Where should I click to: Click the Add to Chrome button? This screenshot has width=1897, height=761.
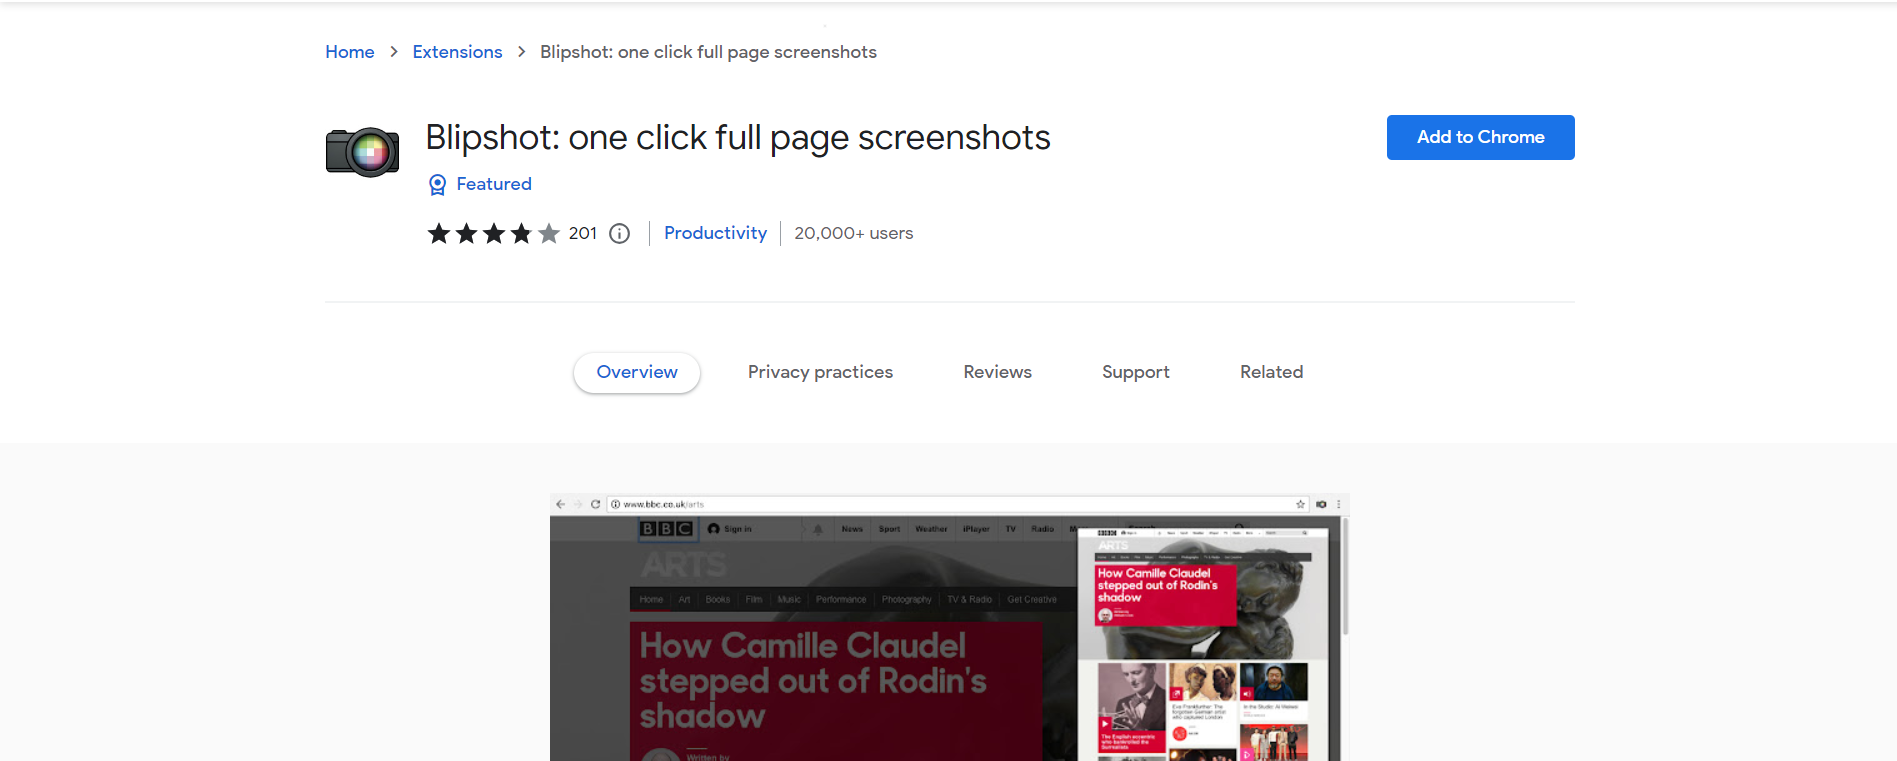(1480, 137)
